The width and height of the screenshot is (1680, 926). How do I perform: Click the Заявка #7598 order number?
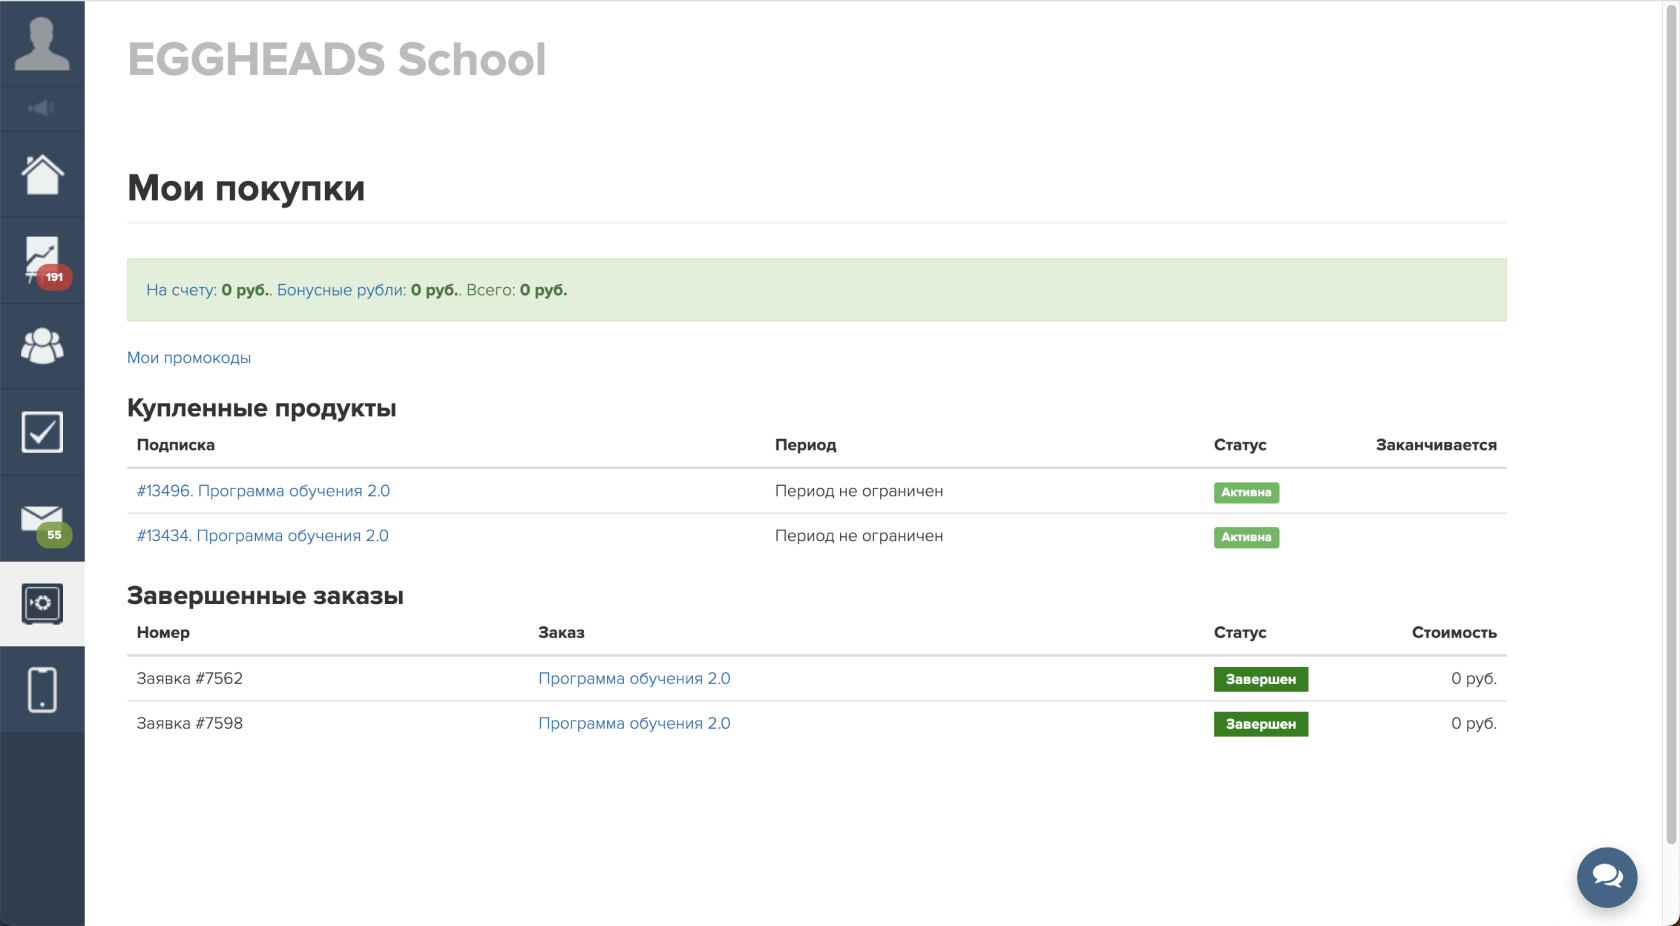click(190, 723)
